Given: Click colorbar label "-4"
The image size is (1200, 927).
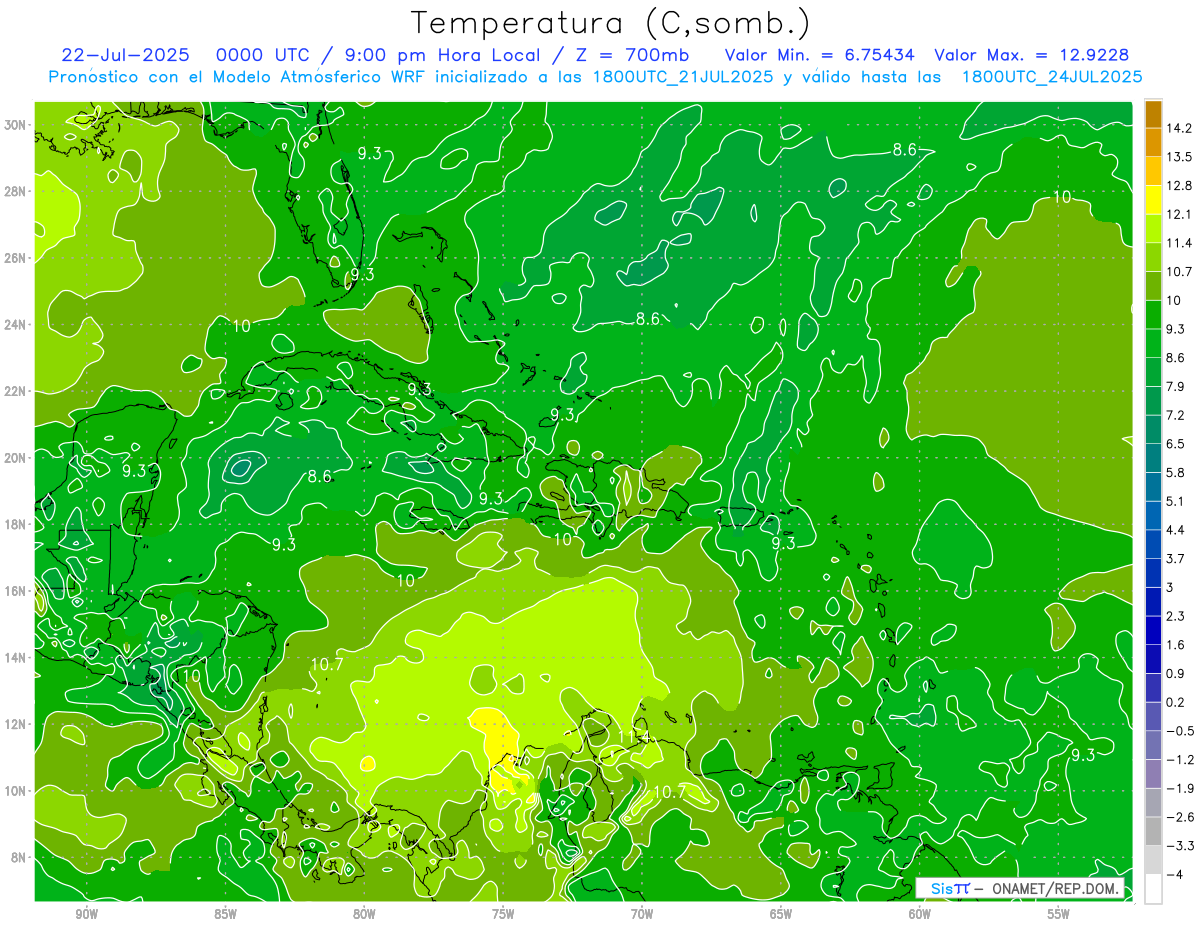Looking at the screenshot, I should (1175, 874).
